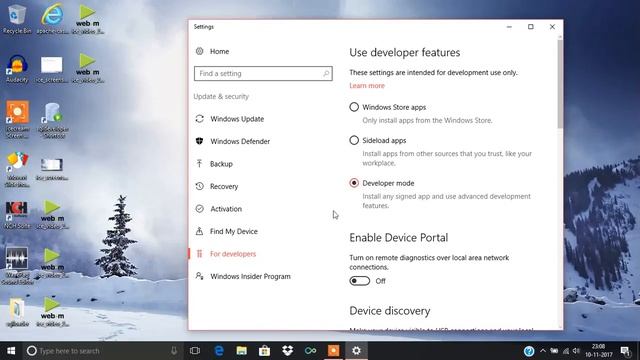
Task: Click the Home gear icon in Settings
Action: tap(200, 51)
